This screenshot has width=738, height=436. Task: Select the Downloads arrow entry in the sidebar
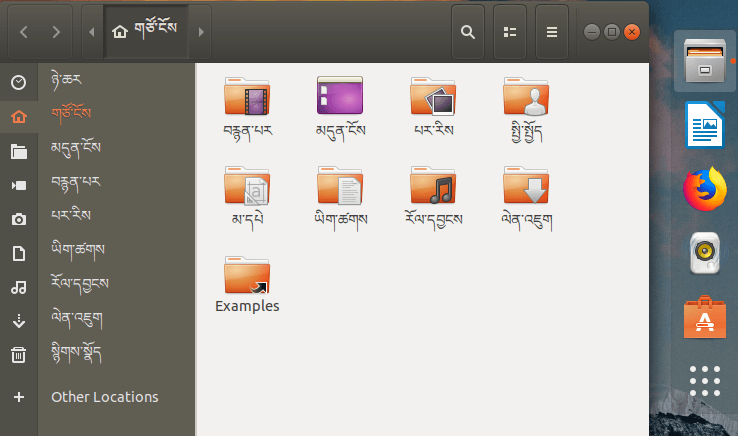pos(18,321)
